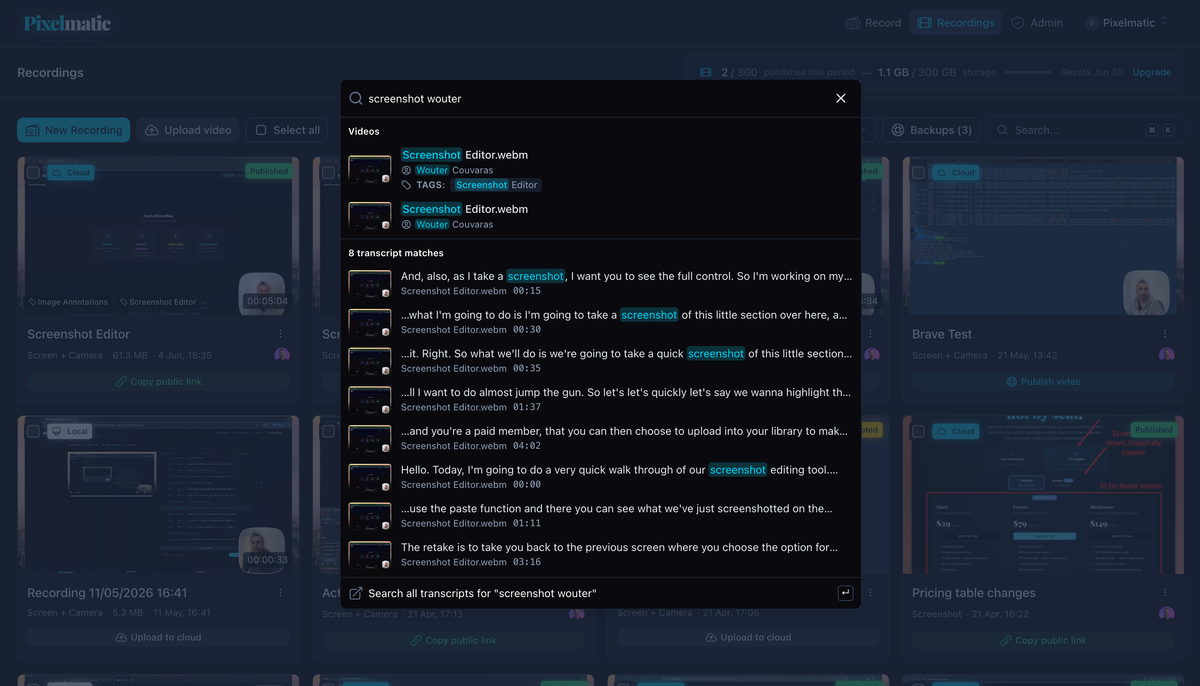Click the magnifier icon in the search modal
The image size is (1200, 686).
tap(356, 99)
